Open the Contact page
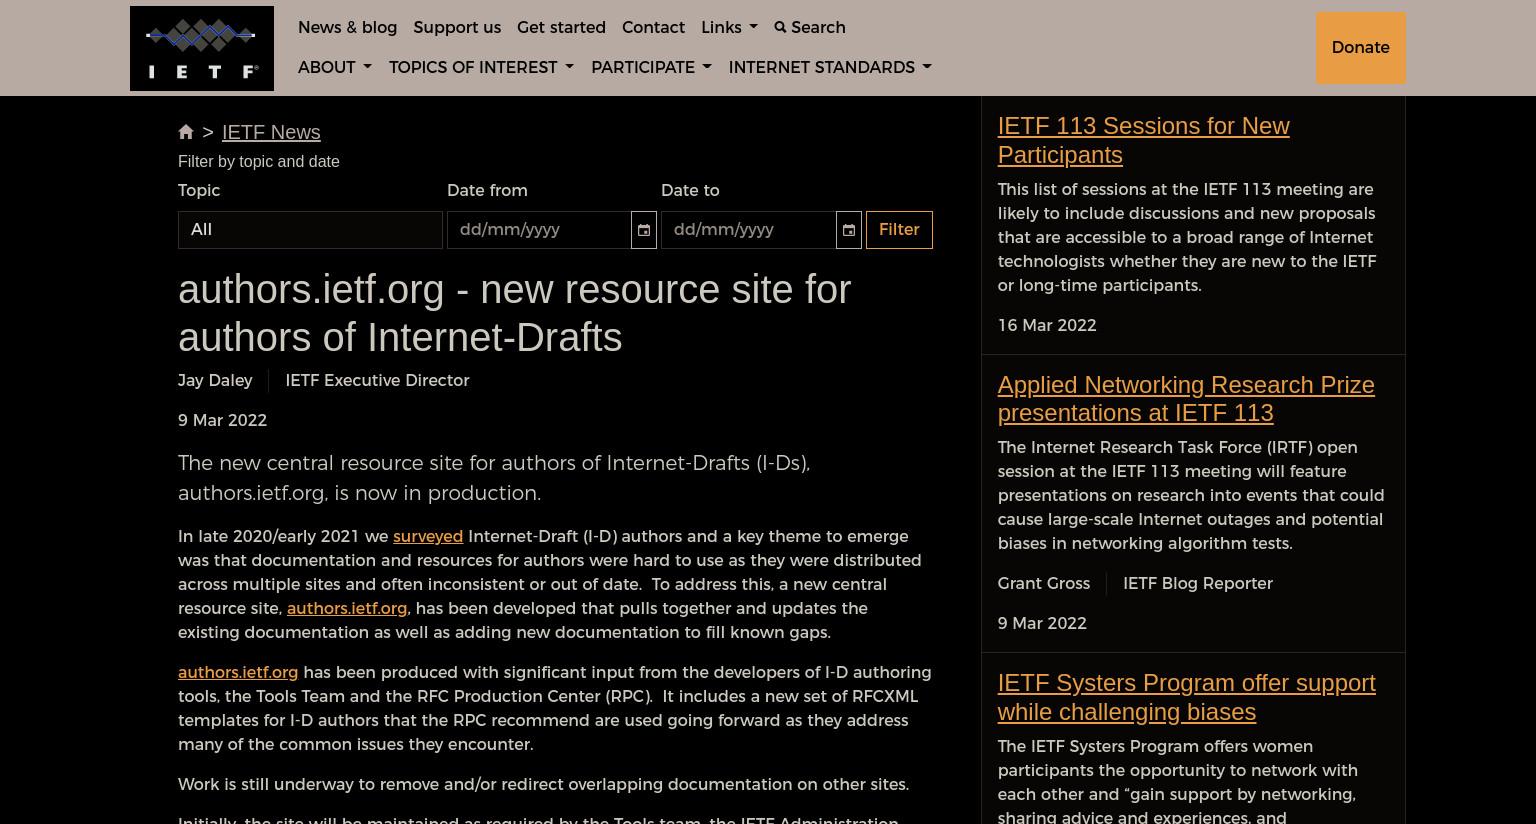The image size is (1536, 824). point(653,27)
